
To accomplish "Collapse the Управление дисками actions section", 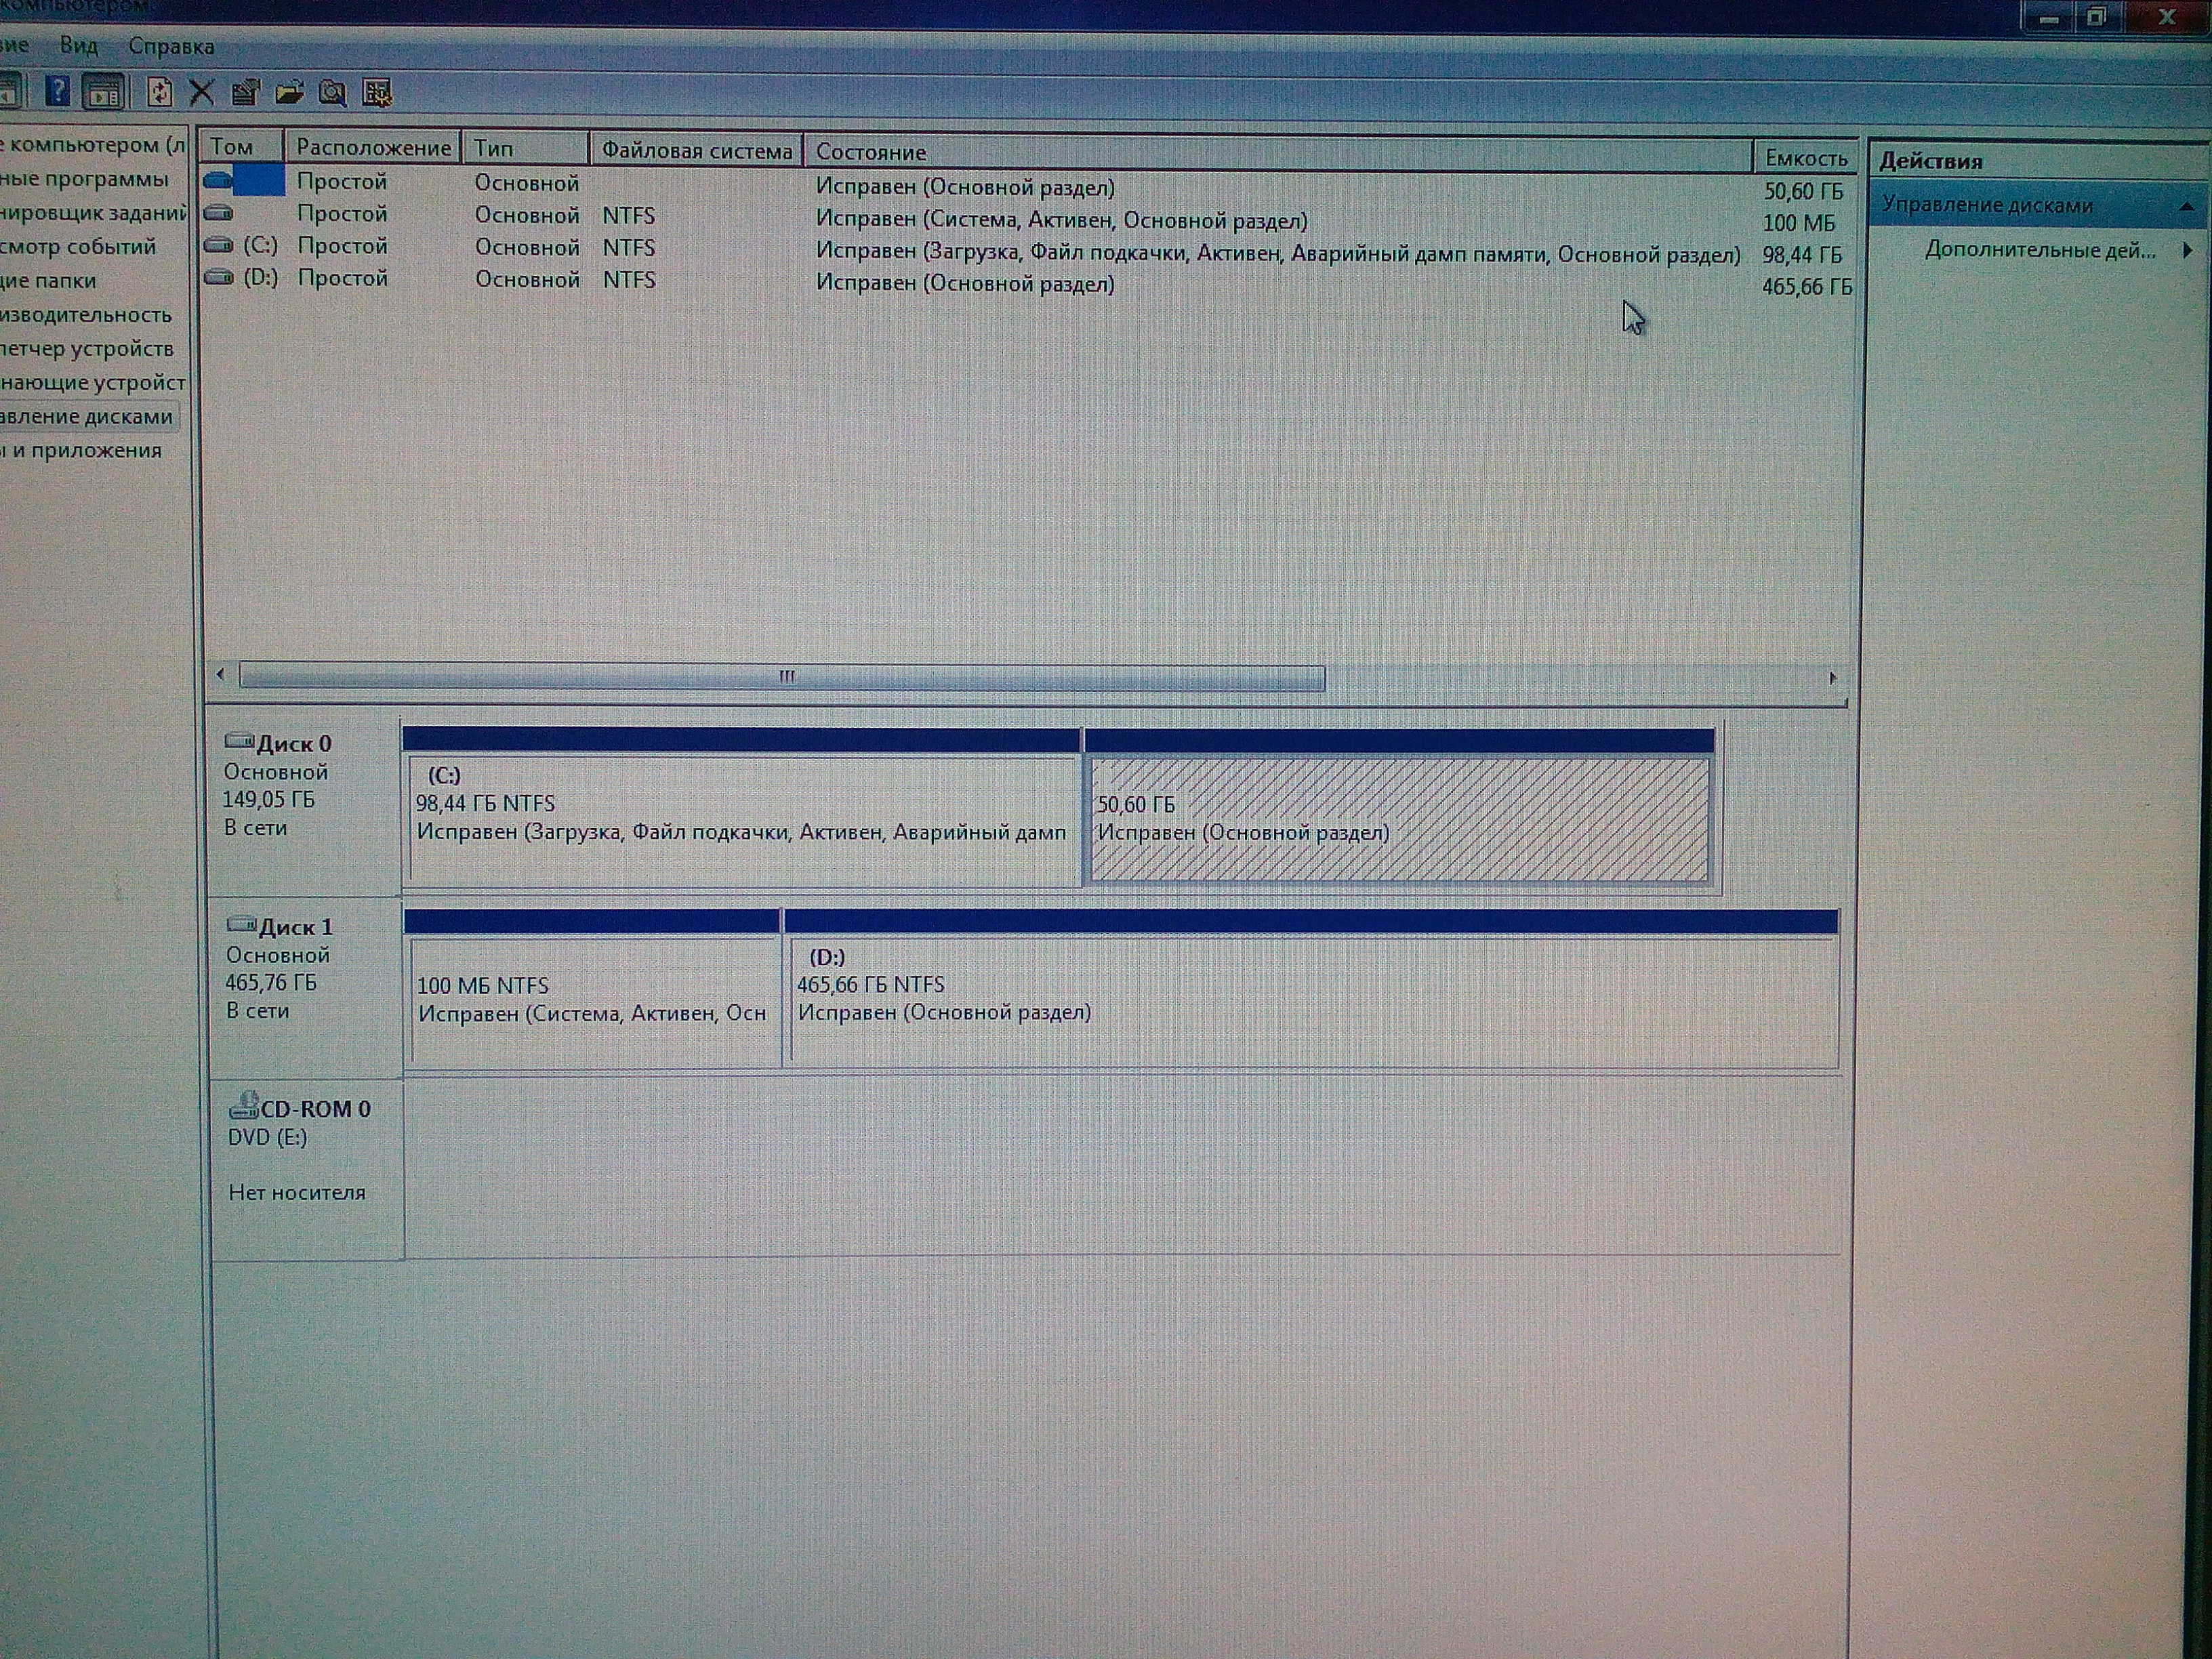I will tap(2186, 206).
